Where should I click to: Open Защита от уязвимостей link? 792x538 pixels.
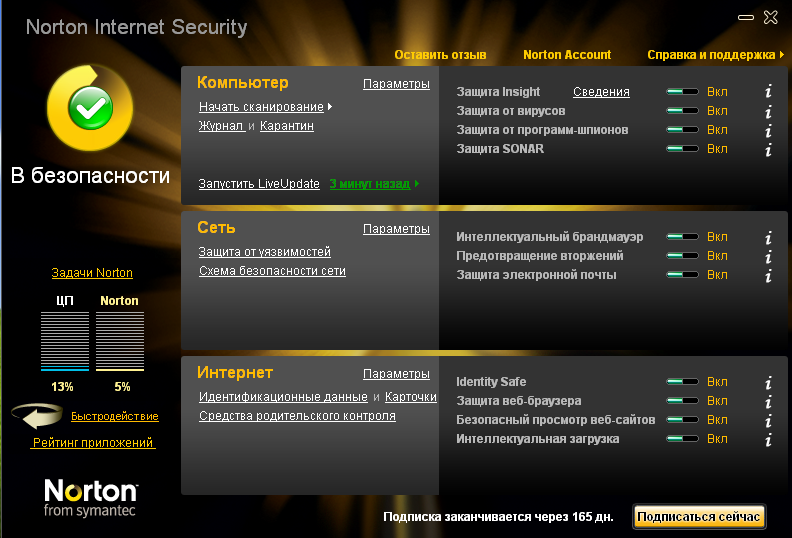click(265, 252)
